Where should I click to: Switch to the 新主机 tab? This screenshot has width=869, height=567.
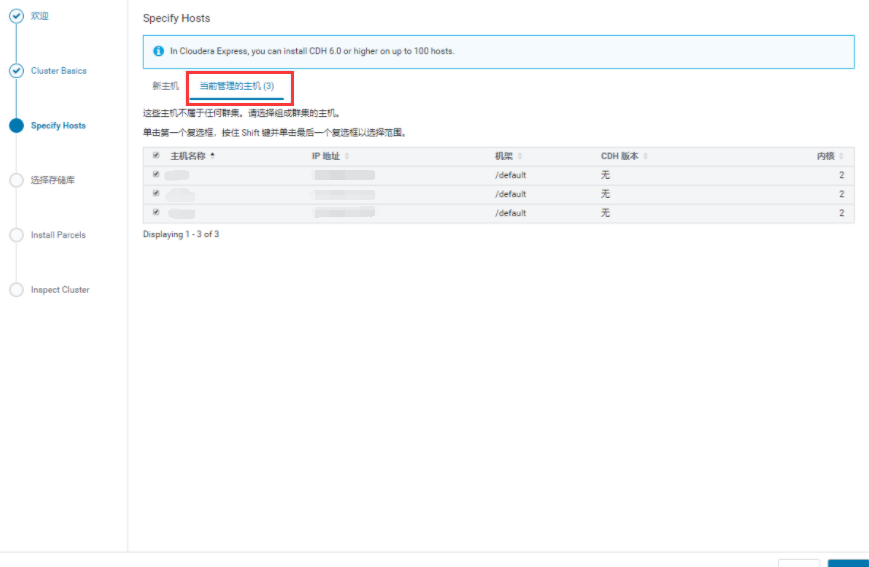coord(165,86)
